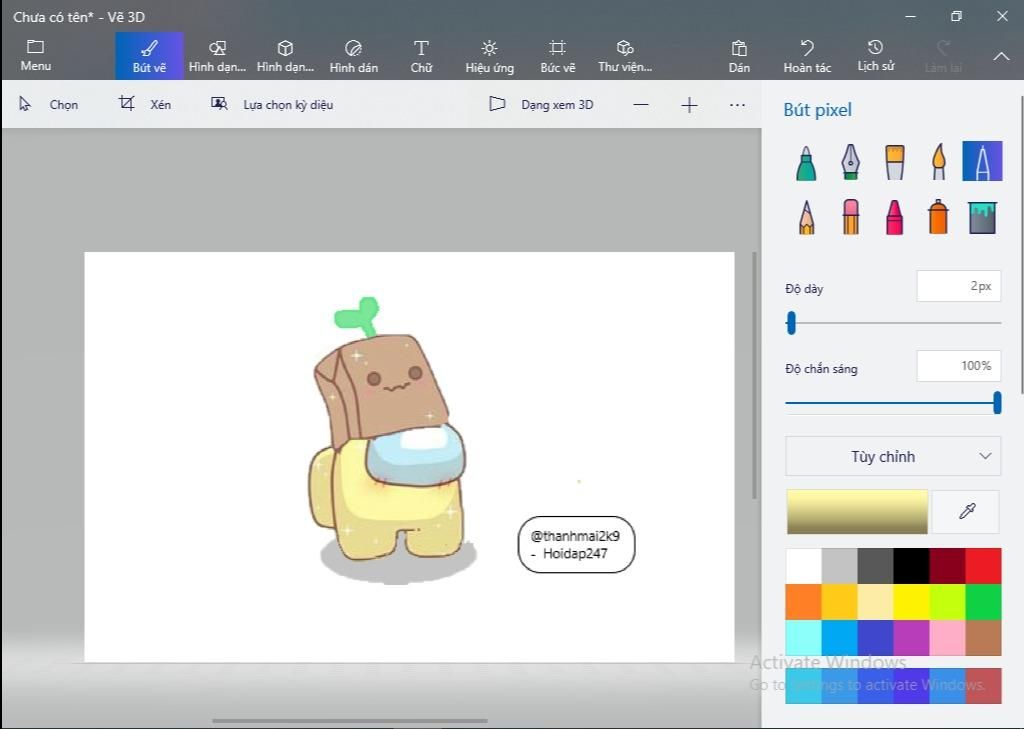Pick the bright yellow color swatch
This screenshot has height=729, width=1024.
point(911,602)
